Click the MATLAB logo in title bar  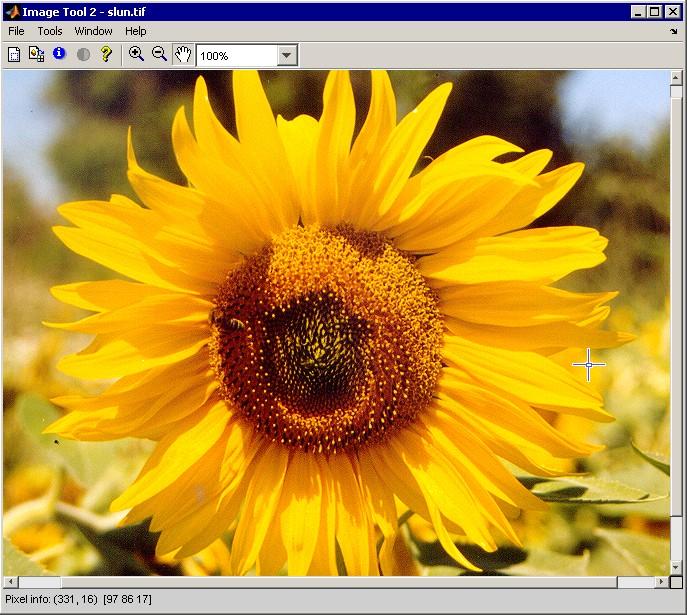(12, 12)
